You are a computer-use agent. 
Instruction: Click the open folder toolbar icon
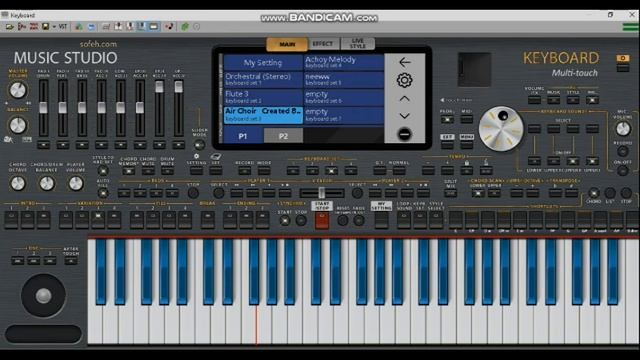[9, 27]
